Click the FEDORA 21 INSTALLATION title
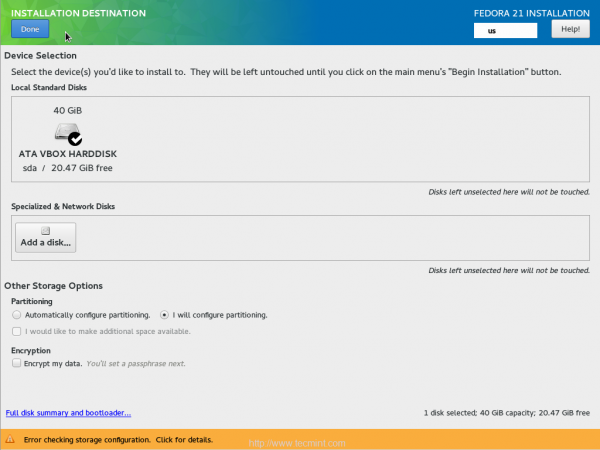 pyautogui.click(x=532, y=13)
